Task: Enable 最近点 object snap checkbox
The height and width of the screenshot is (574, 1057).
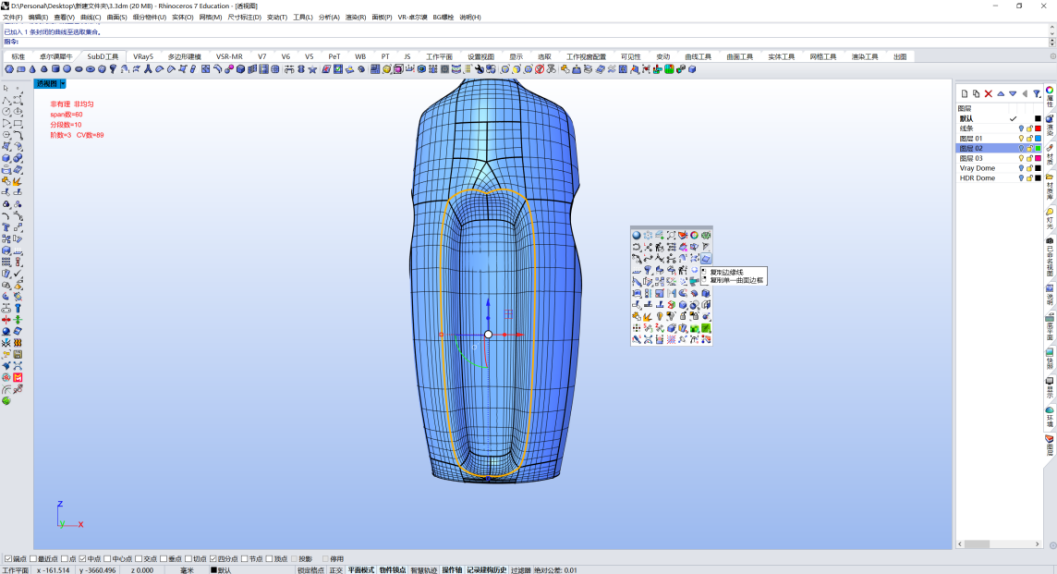Action: pyautogui.click(x=33, y=559)
